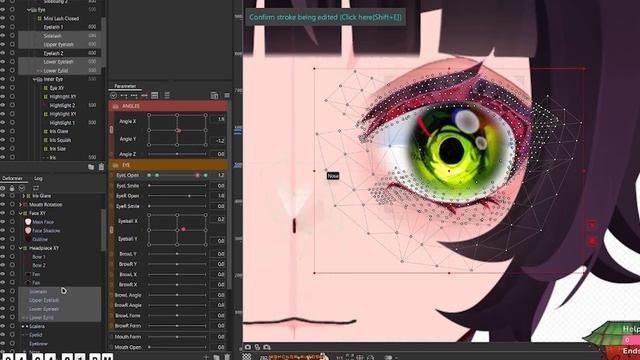Click the add parameter plus icon at bottom
The image size is (640, 360).
click(206, 357)
